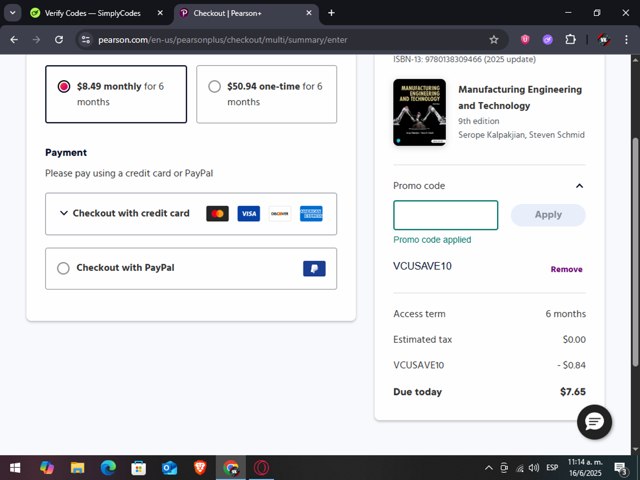Viewport: 640px width, 480px height.
Task: Click the Chrome taskbar icon
Action: (231, 468)
